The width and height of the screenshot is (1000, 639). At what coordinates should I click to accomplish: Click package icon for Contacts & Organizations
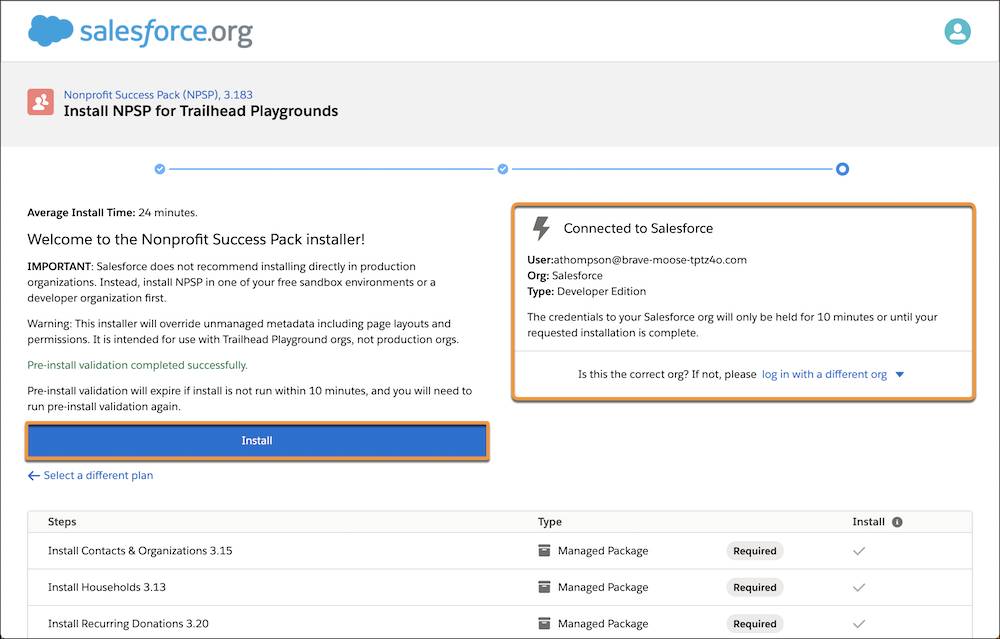point(544,550)
